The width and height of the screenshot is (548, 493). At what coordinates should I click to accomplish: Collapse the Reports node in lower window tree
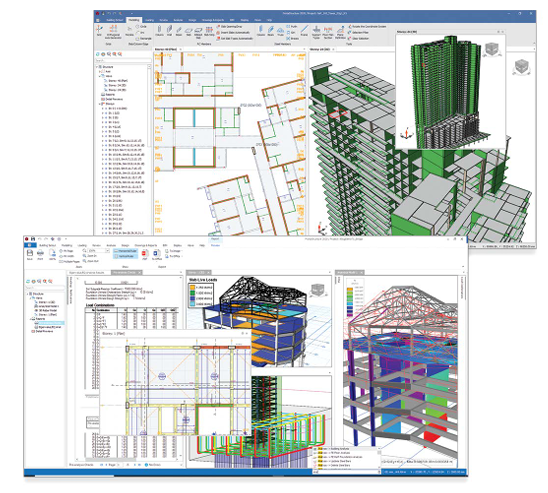click(x=30, y=319)
